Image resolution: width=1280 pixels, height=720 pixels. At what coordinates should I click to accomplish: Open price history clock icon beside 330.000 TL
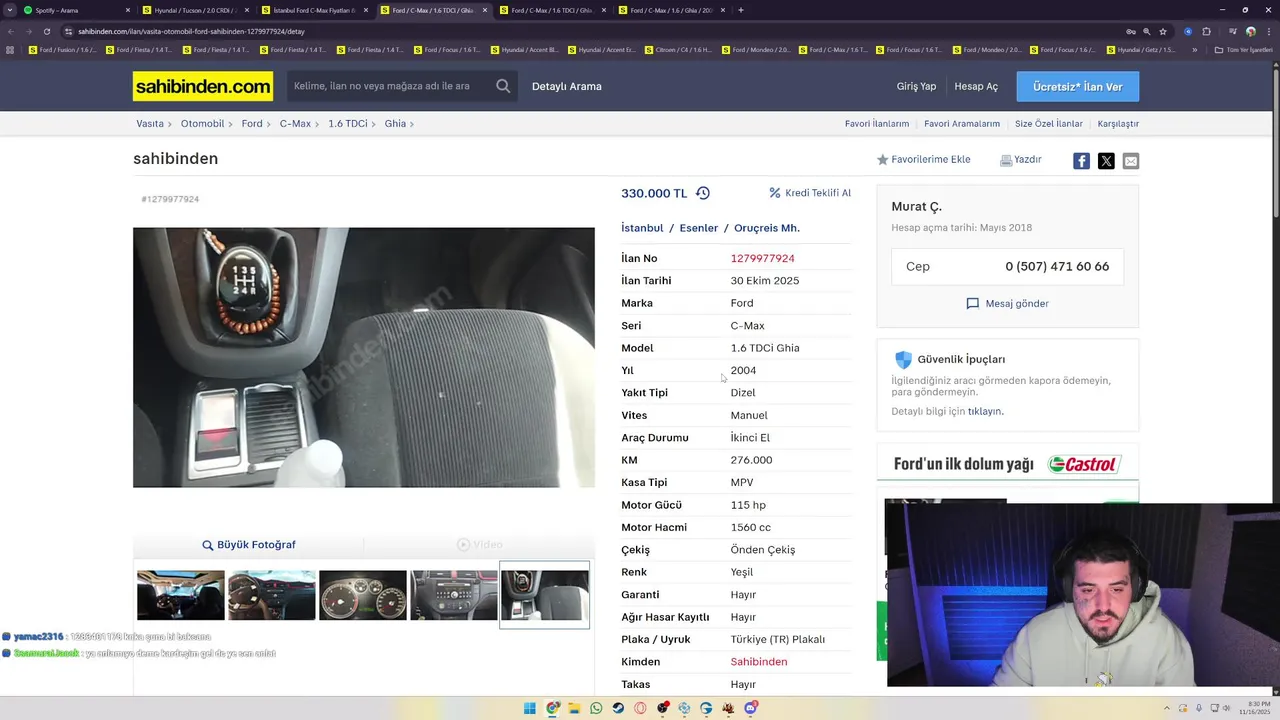click(x=703, y=193)
